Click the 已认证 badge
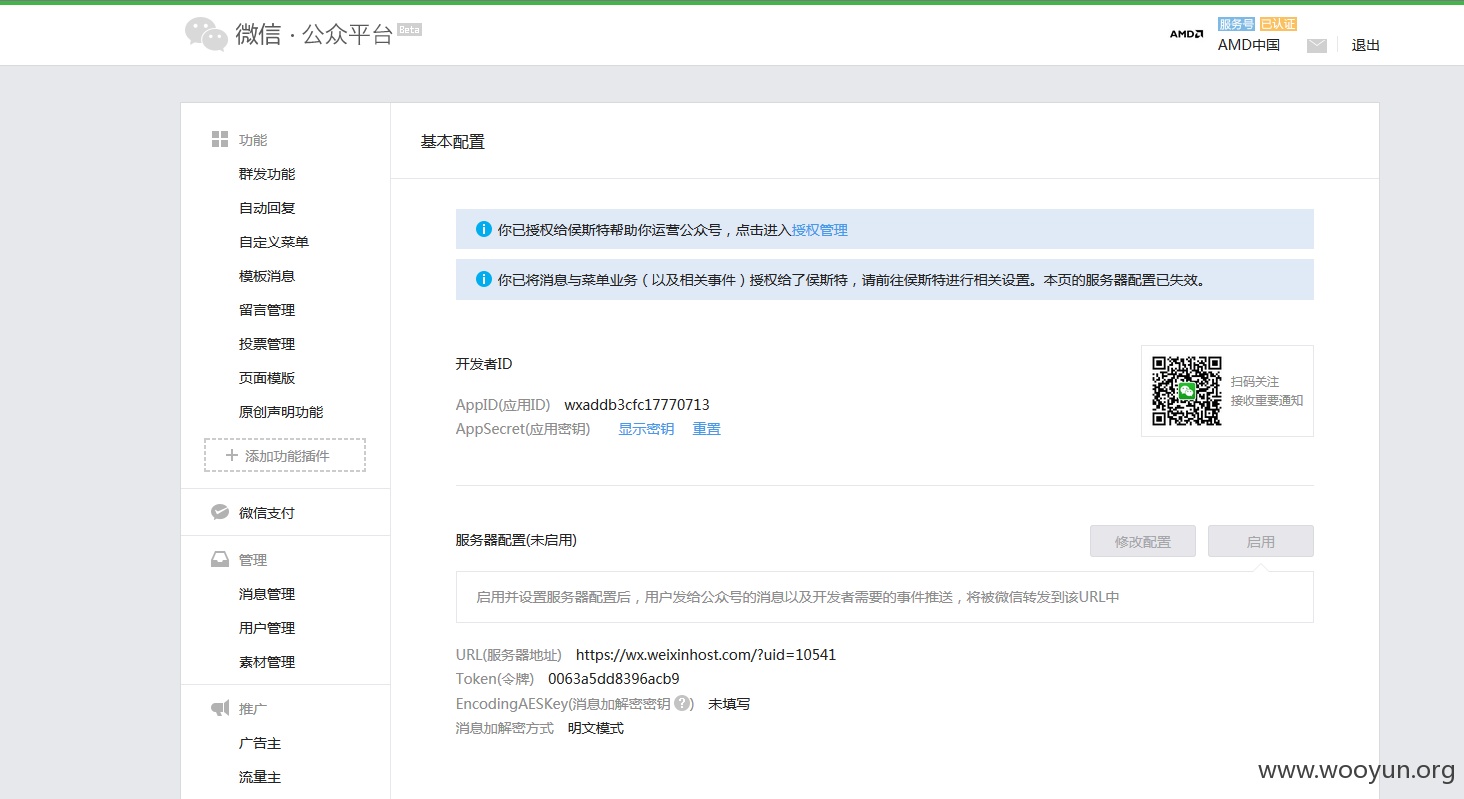 click(1278, 24)
